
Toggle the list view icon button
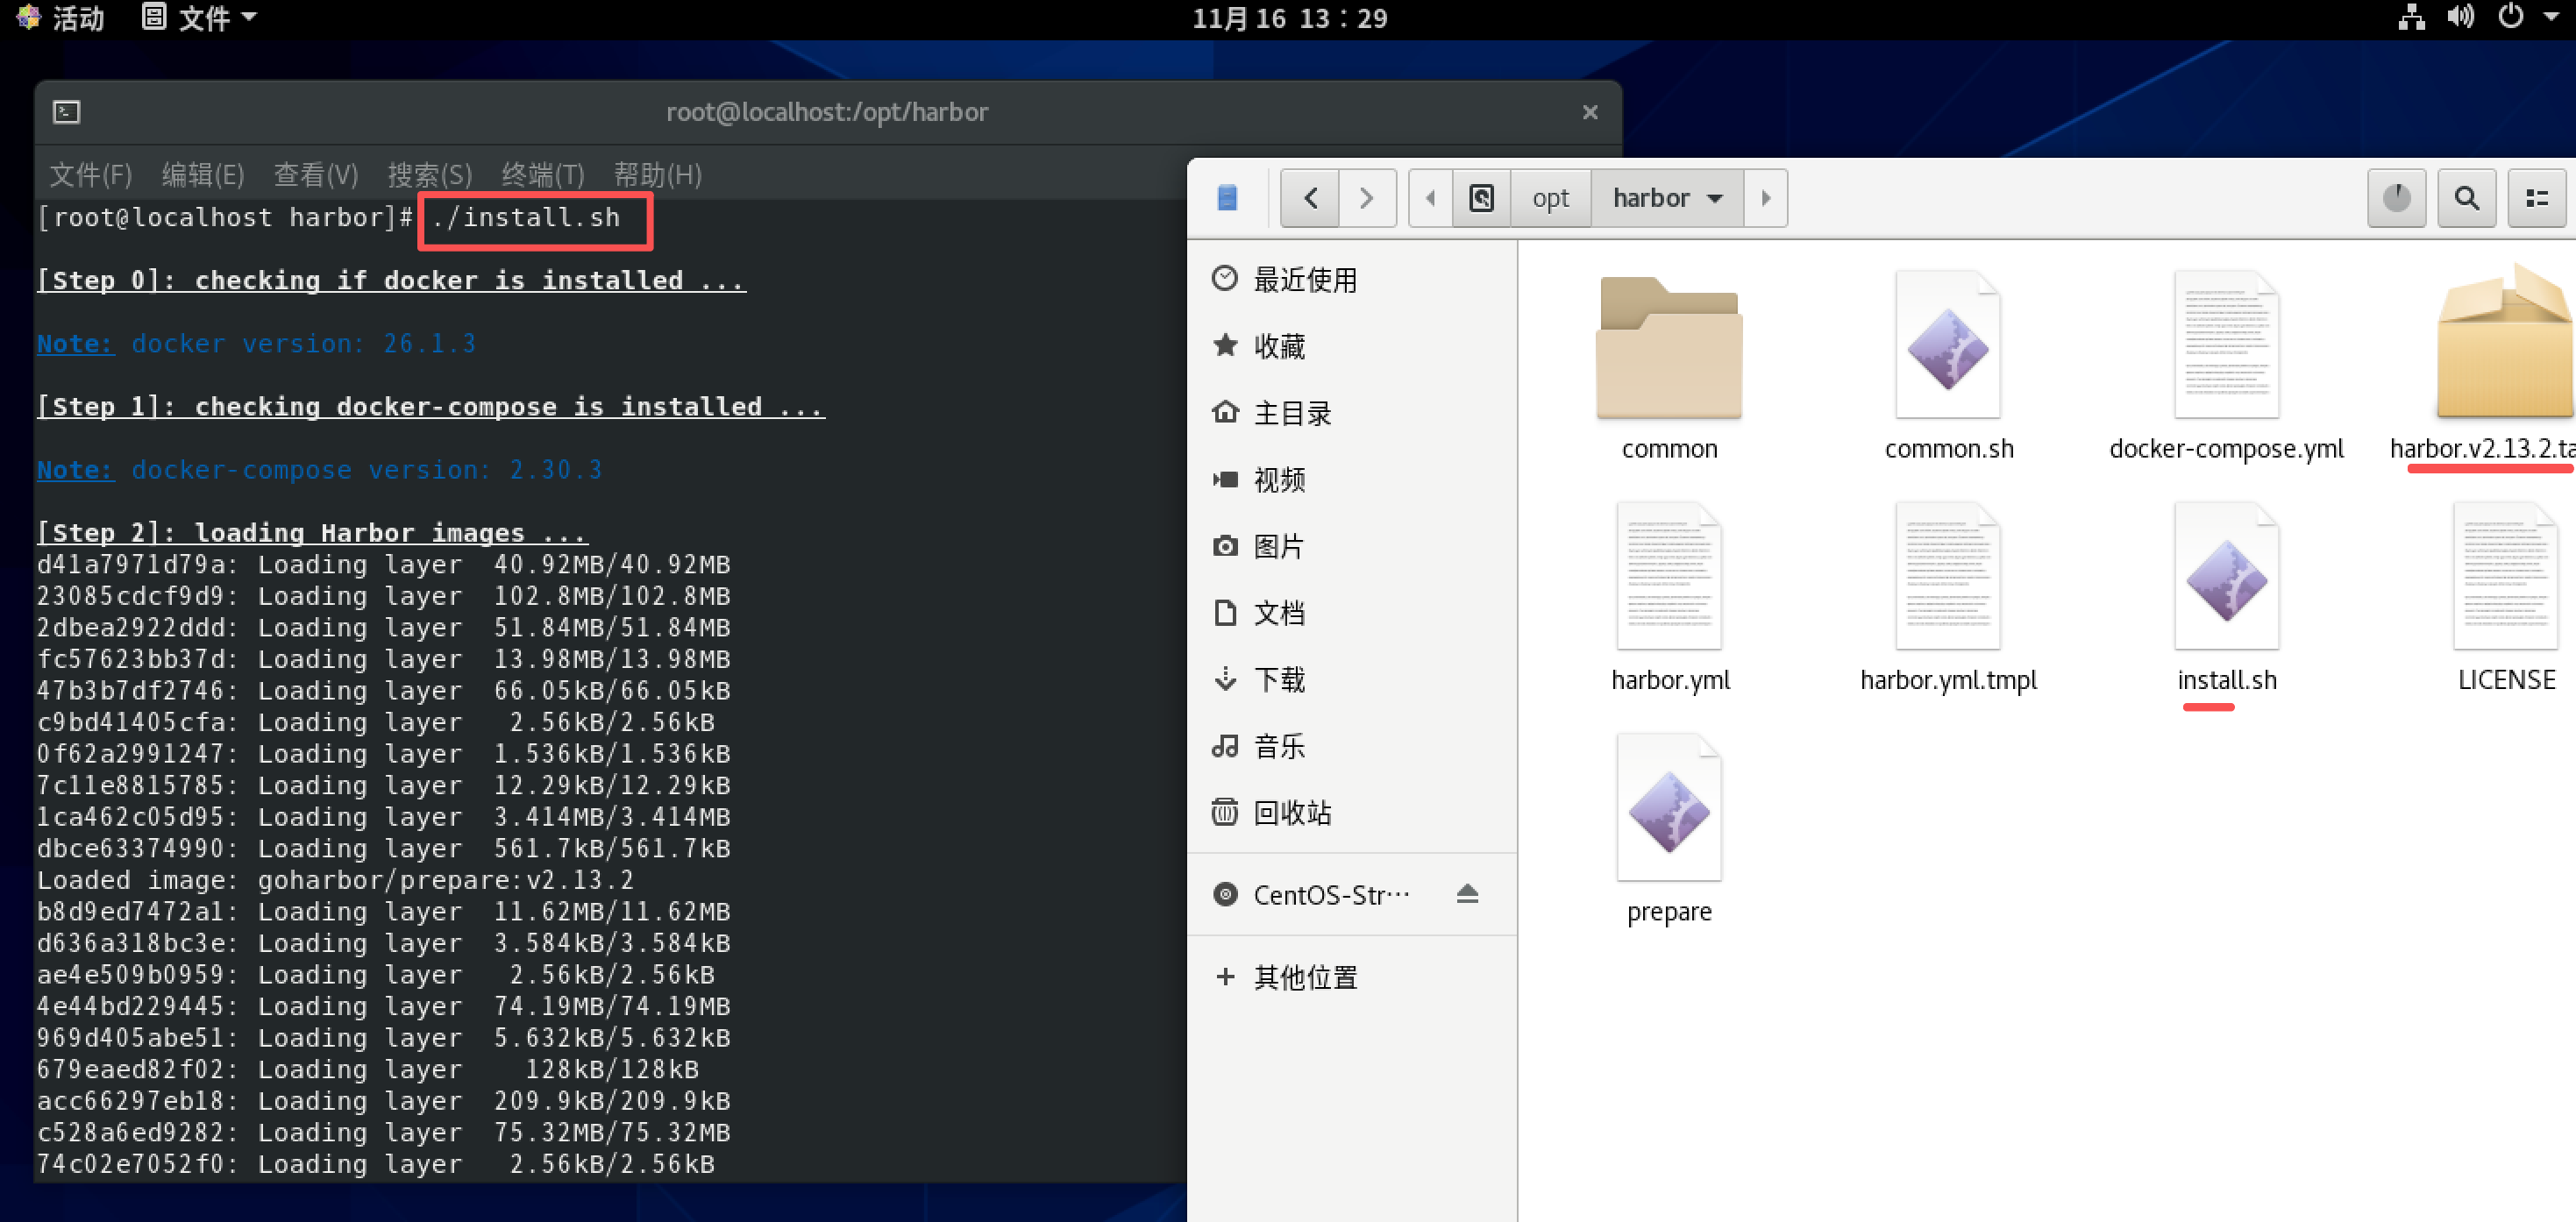pyautogui.click(x=2536, y=198)
